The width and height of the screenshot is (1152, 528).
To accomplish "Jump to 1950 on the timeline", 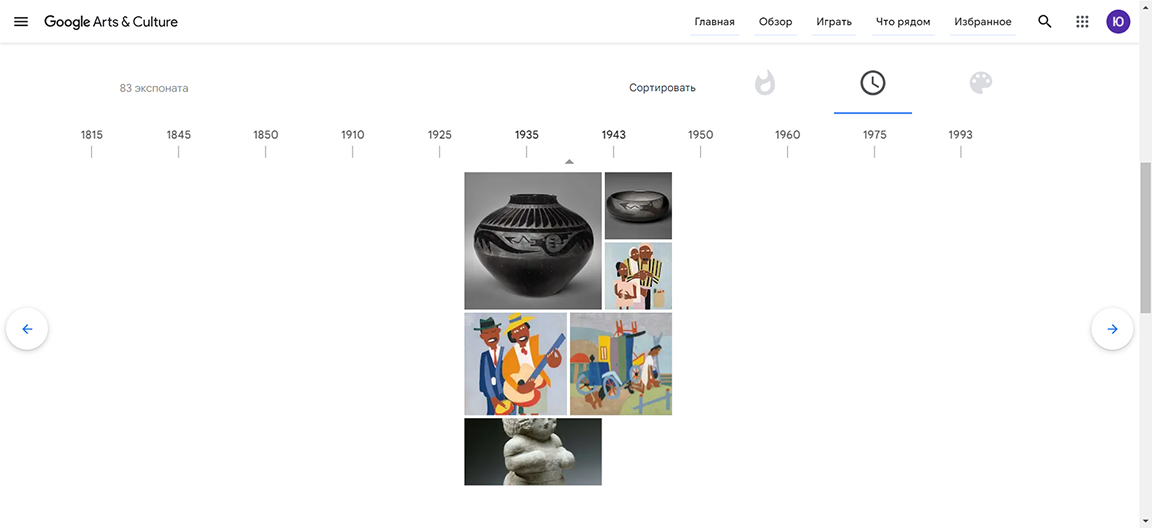I will click(x=701, y=135).
